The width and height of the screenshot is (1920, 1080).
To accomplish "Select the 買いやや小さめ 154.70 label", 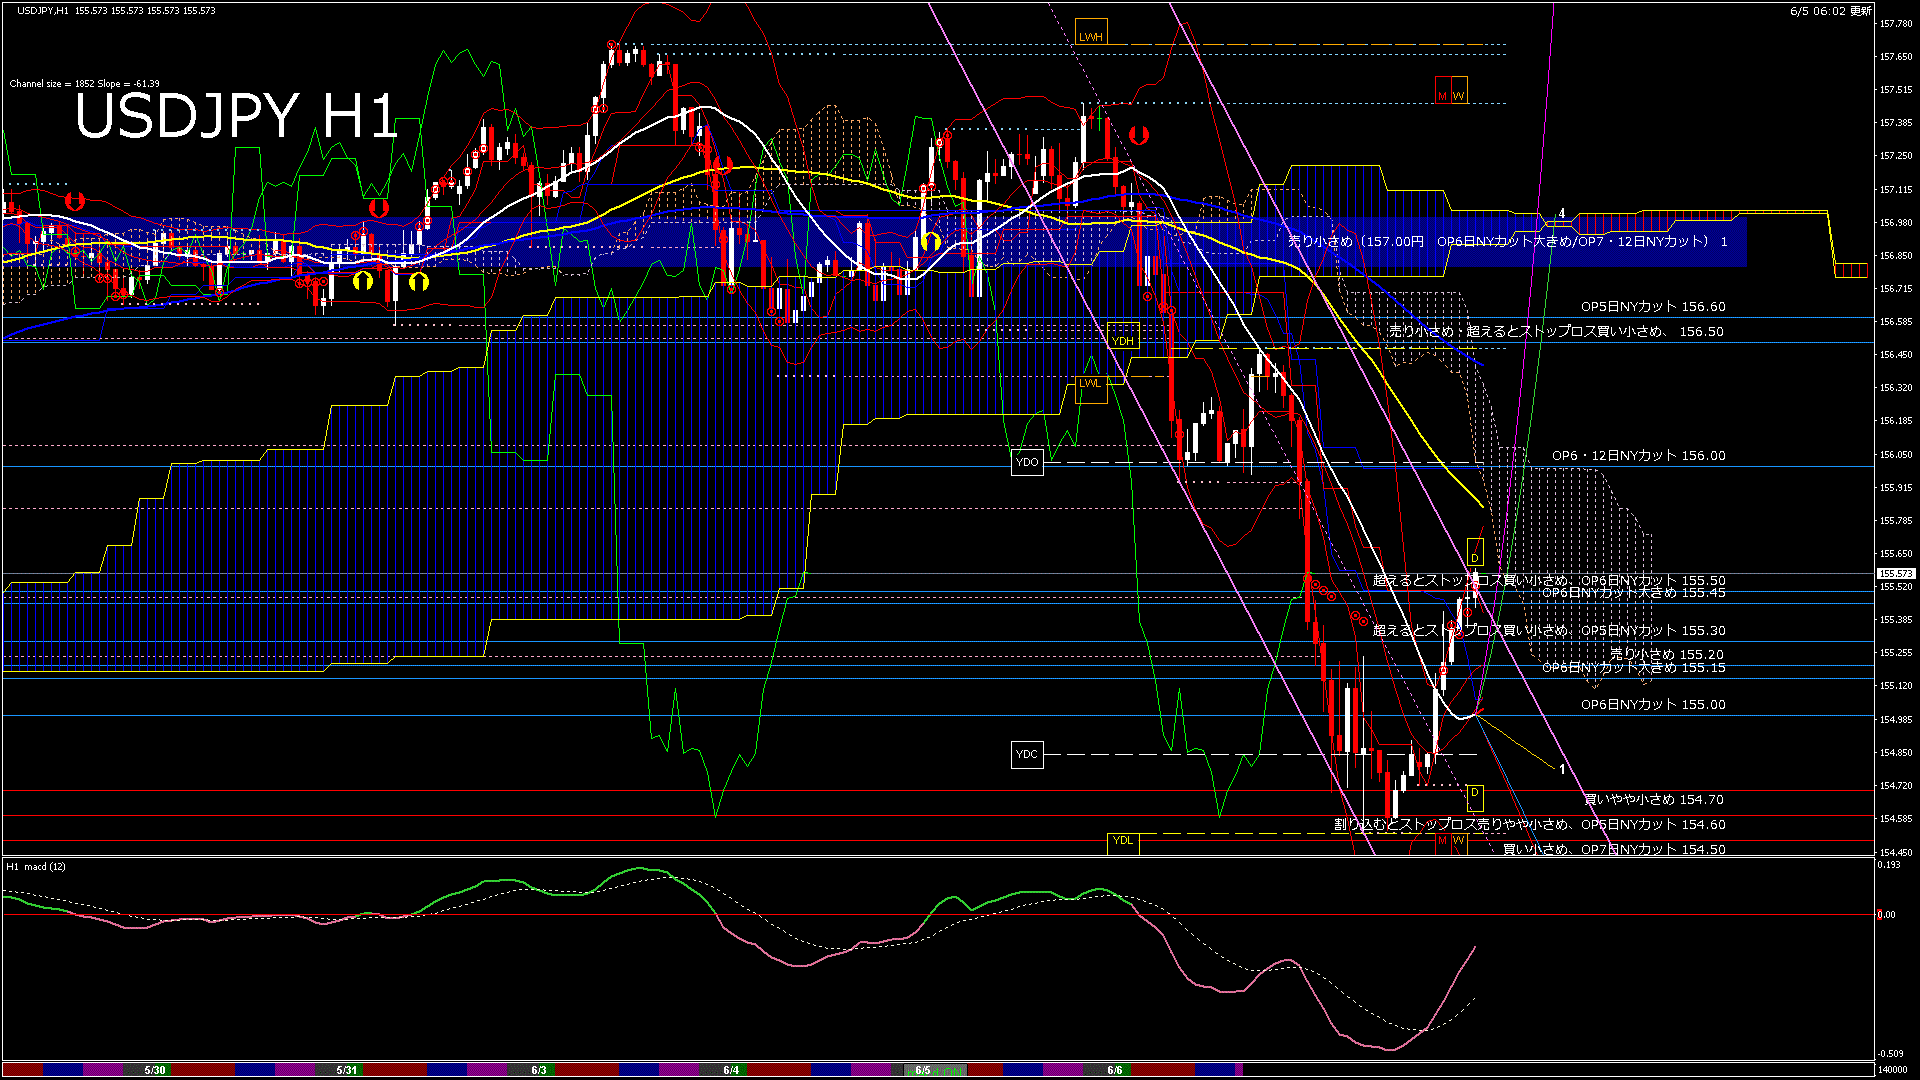I will (x=1654, y=799).
